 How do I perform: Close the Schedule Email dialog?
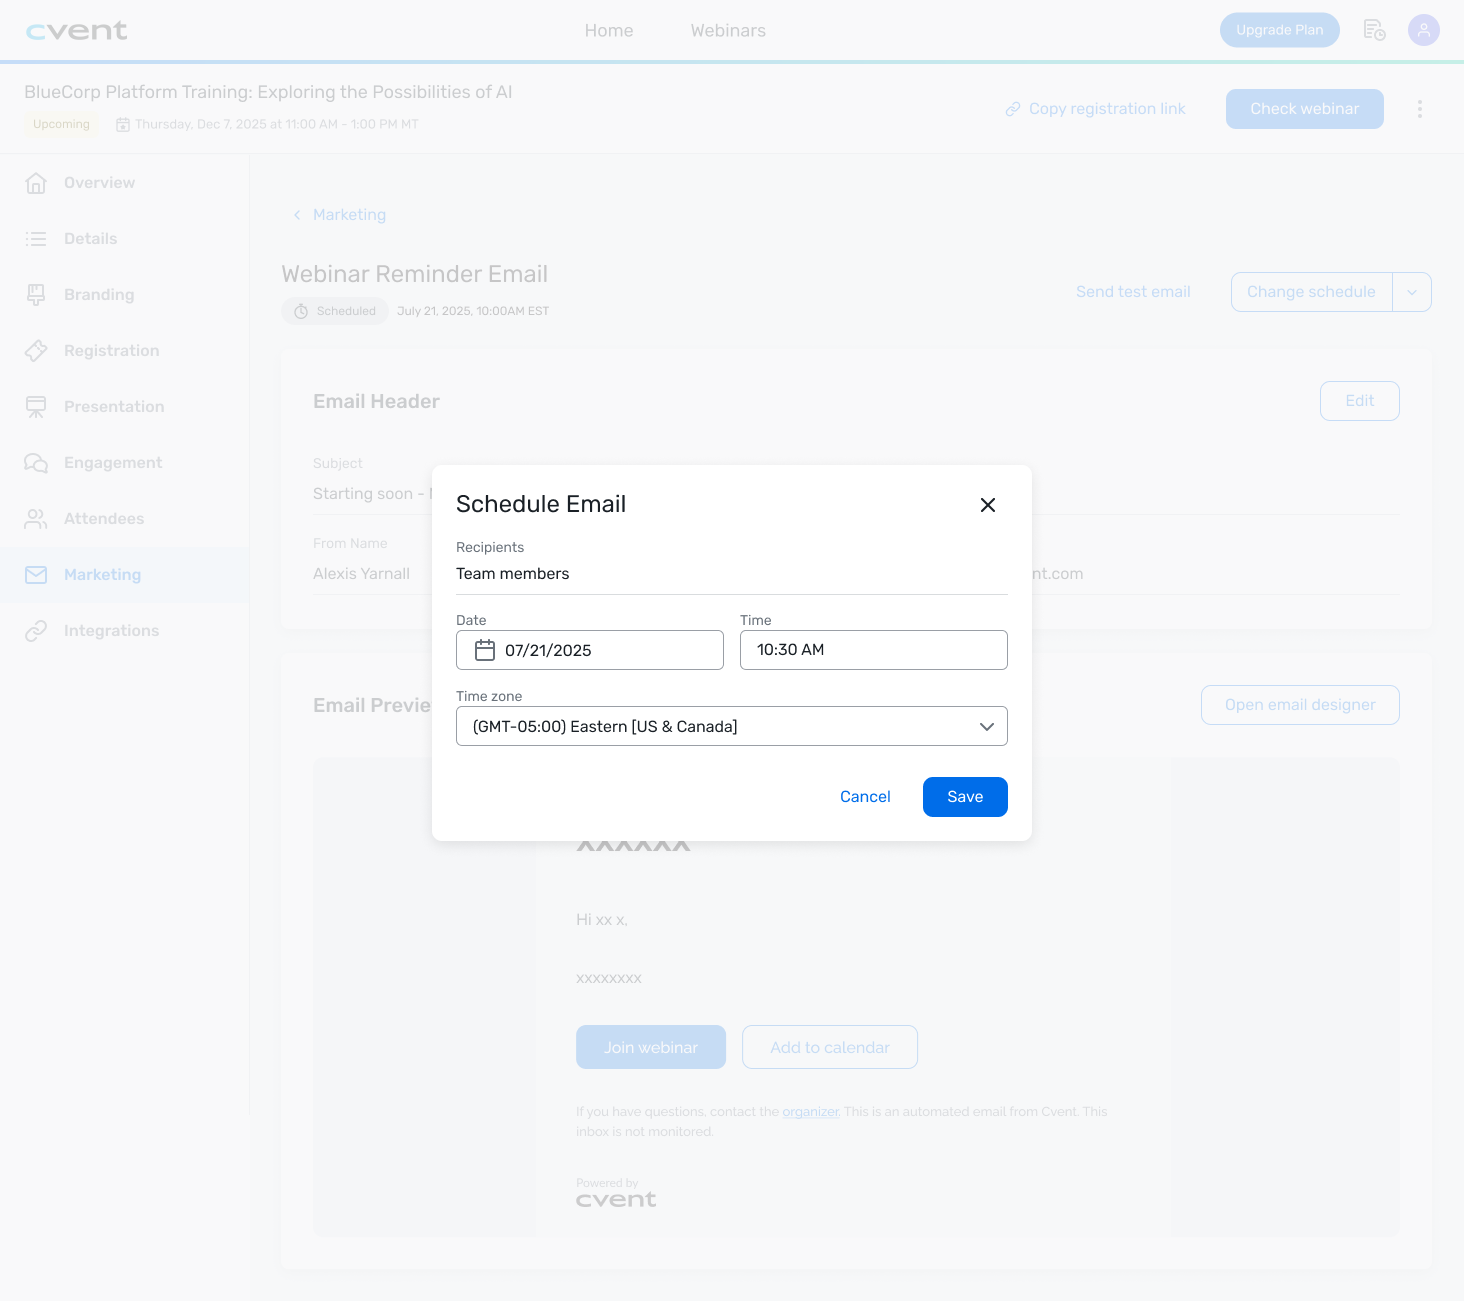[x=988, y=505]
